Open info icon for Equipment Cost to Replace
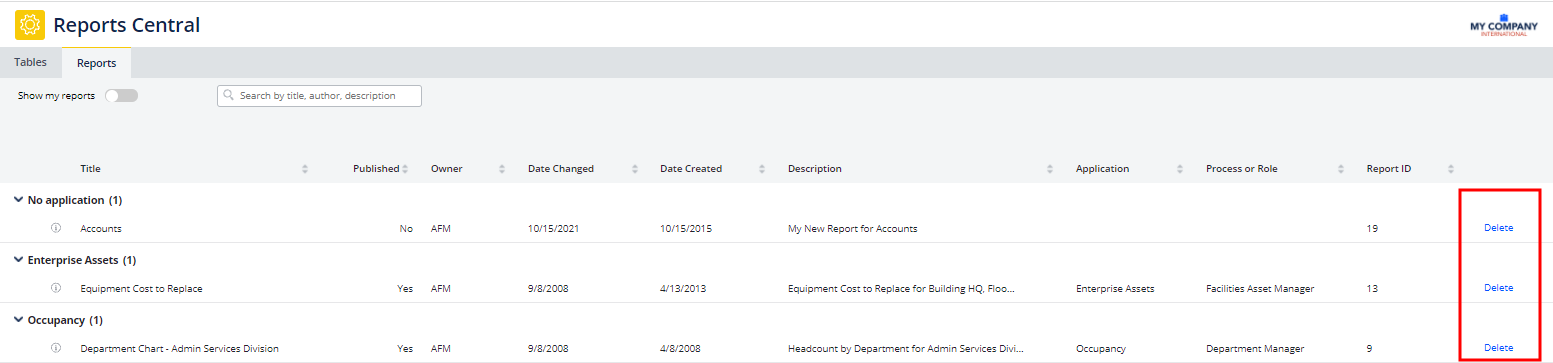Image resolution: width=1553 pixels, height=363 pixels. [56, 288]
